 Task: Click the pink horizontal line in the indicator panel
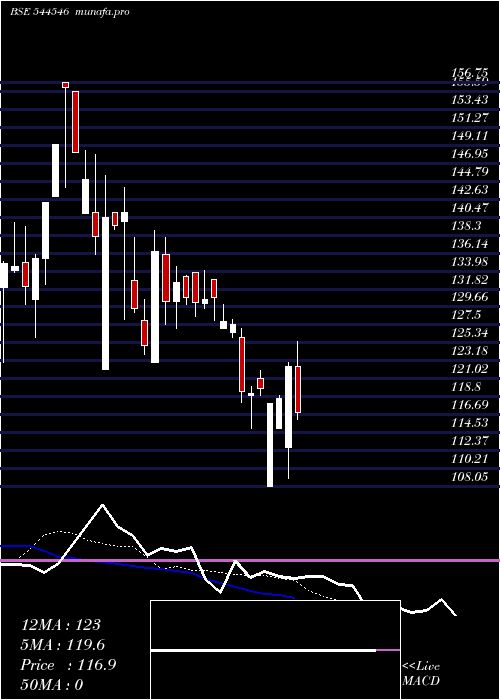[x=250, y=560]
